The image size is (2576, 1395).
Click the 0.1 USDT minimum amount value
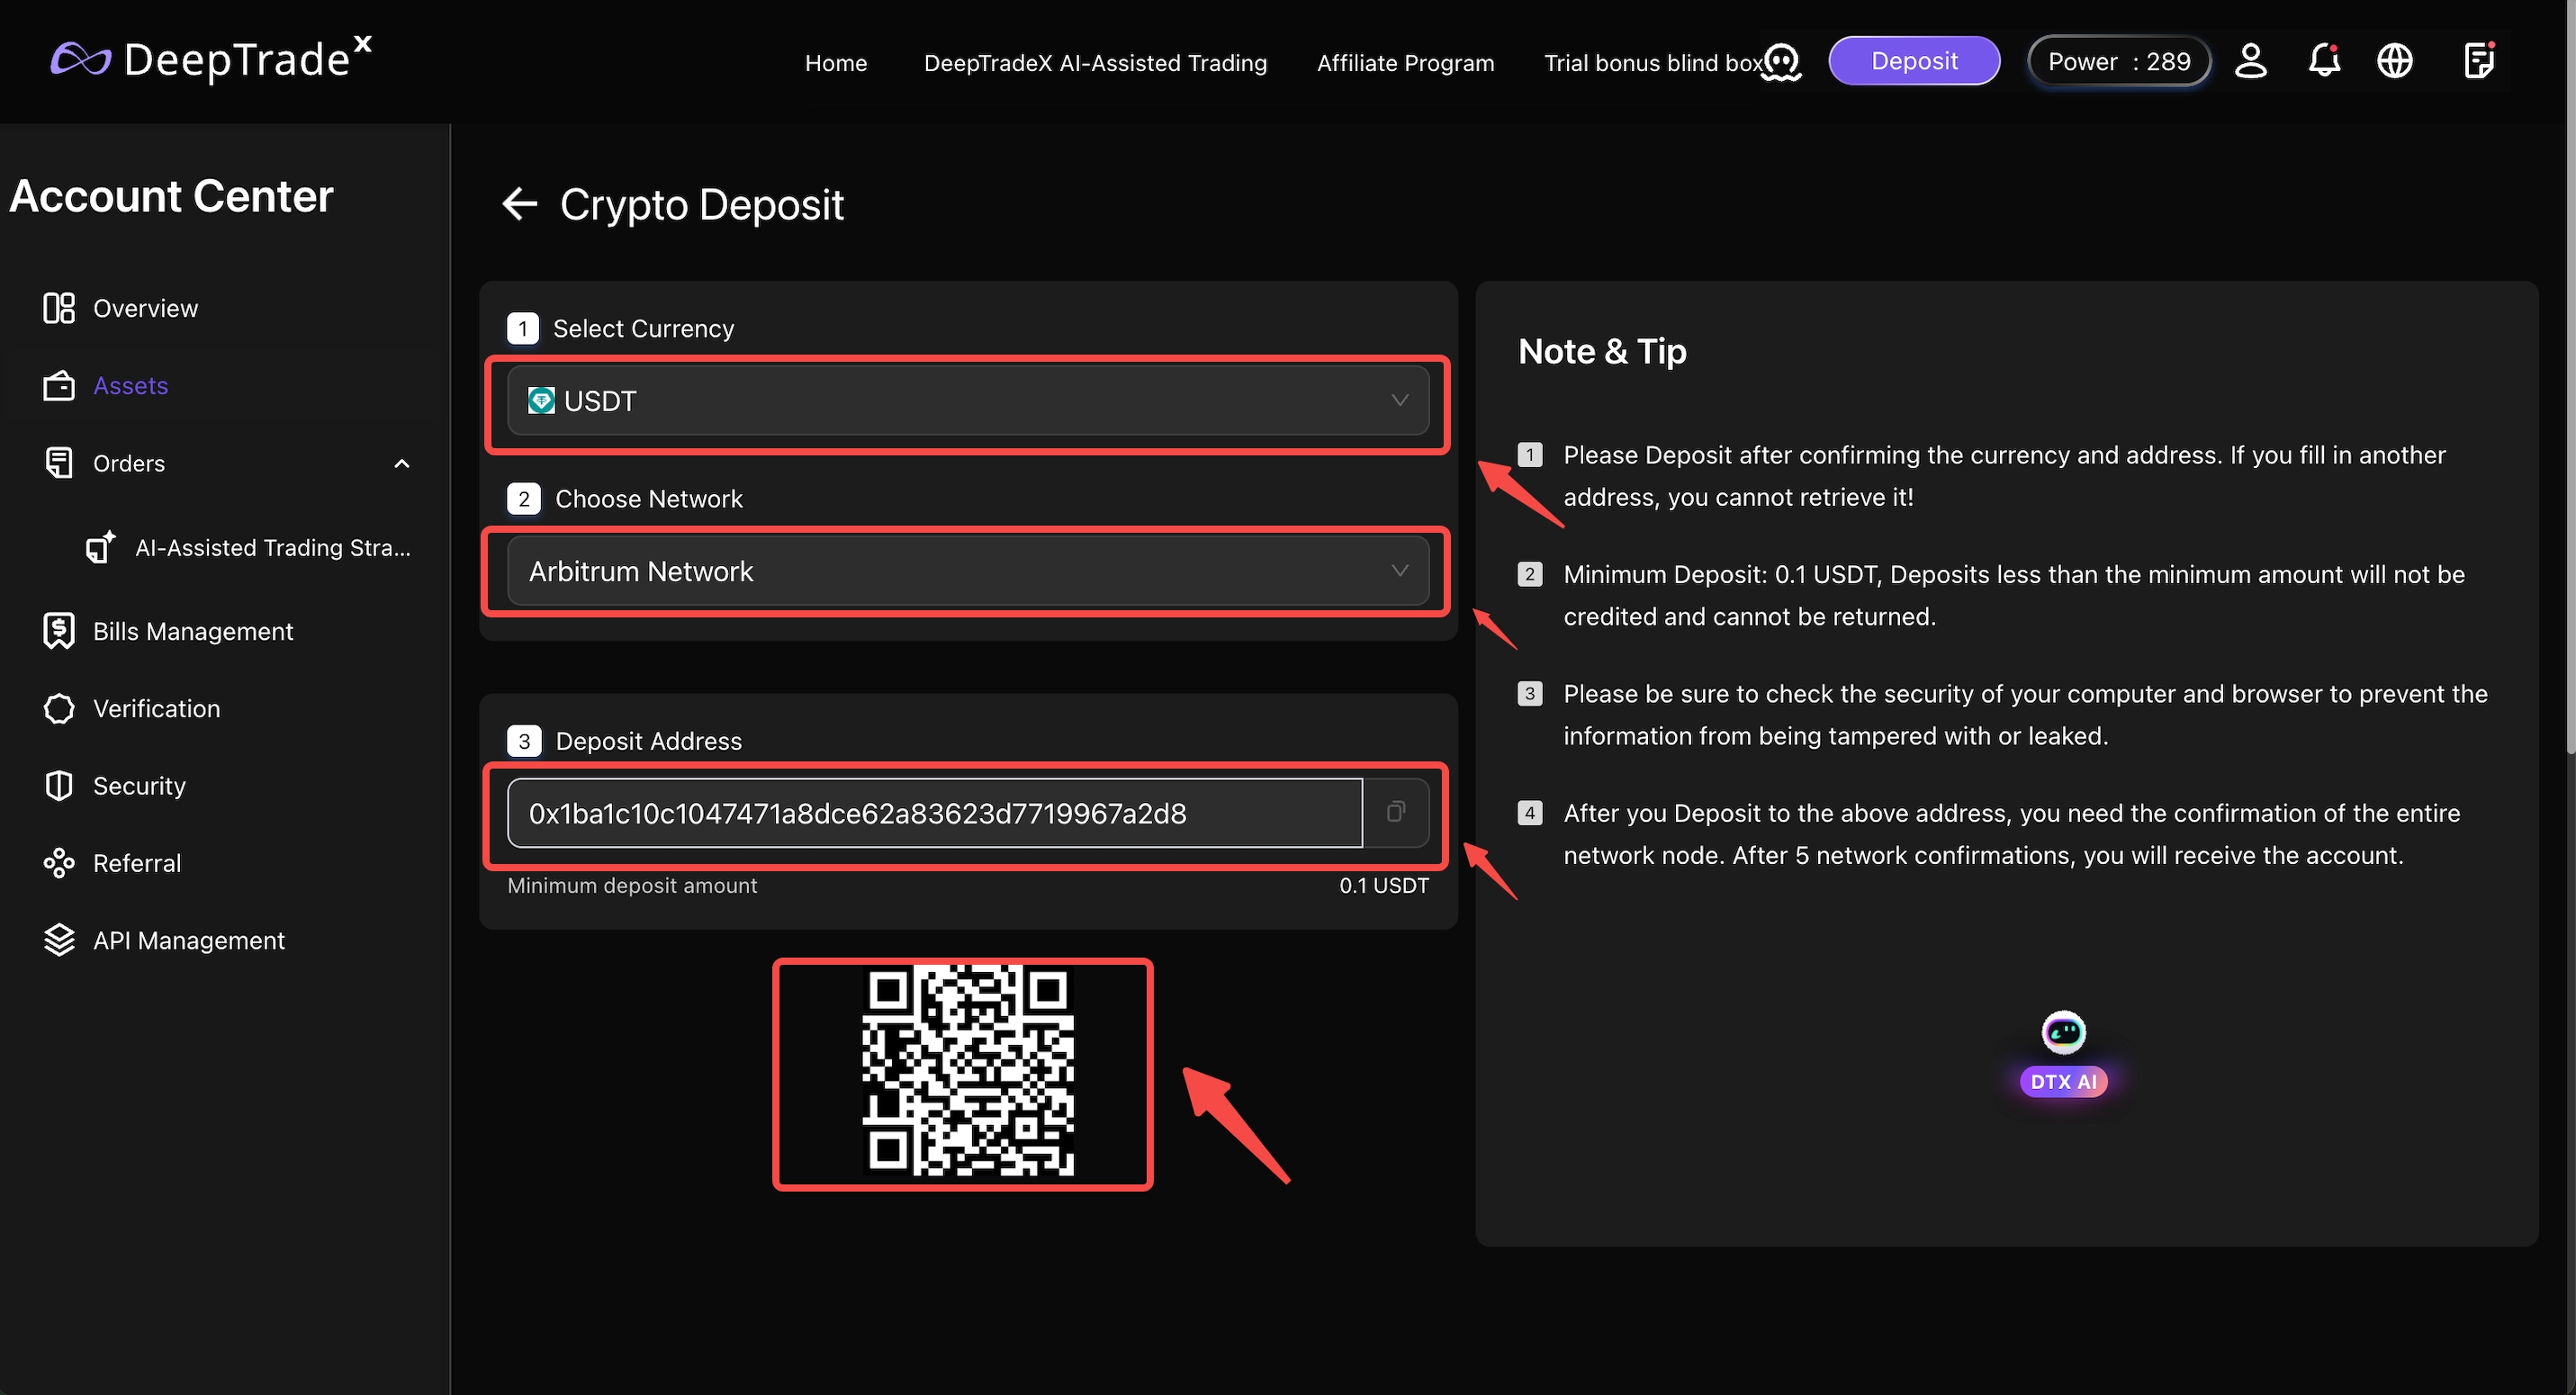click(1384, 886)
